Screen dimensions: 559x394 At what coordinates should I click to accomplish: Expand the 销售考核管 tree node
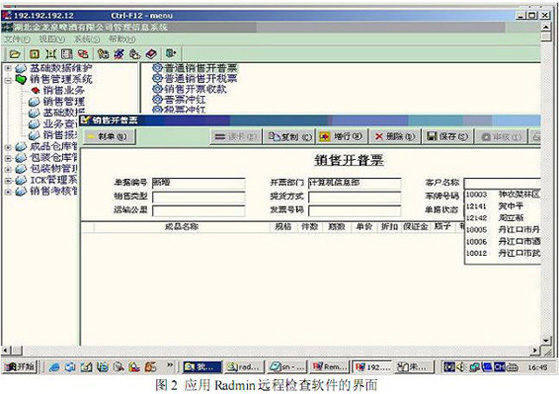tap(8, 191)
